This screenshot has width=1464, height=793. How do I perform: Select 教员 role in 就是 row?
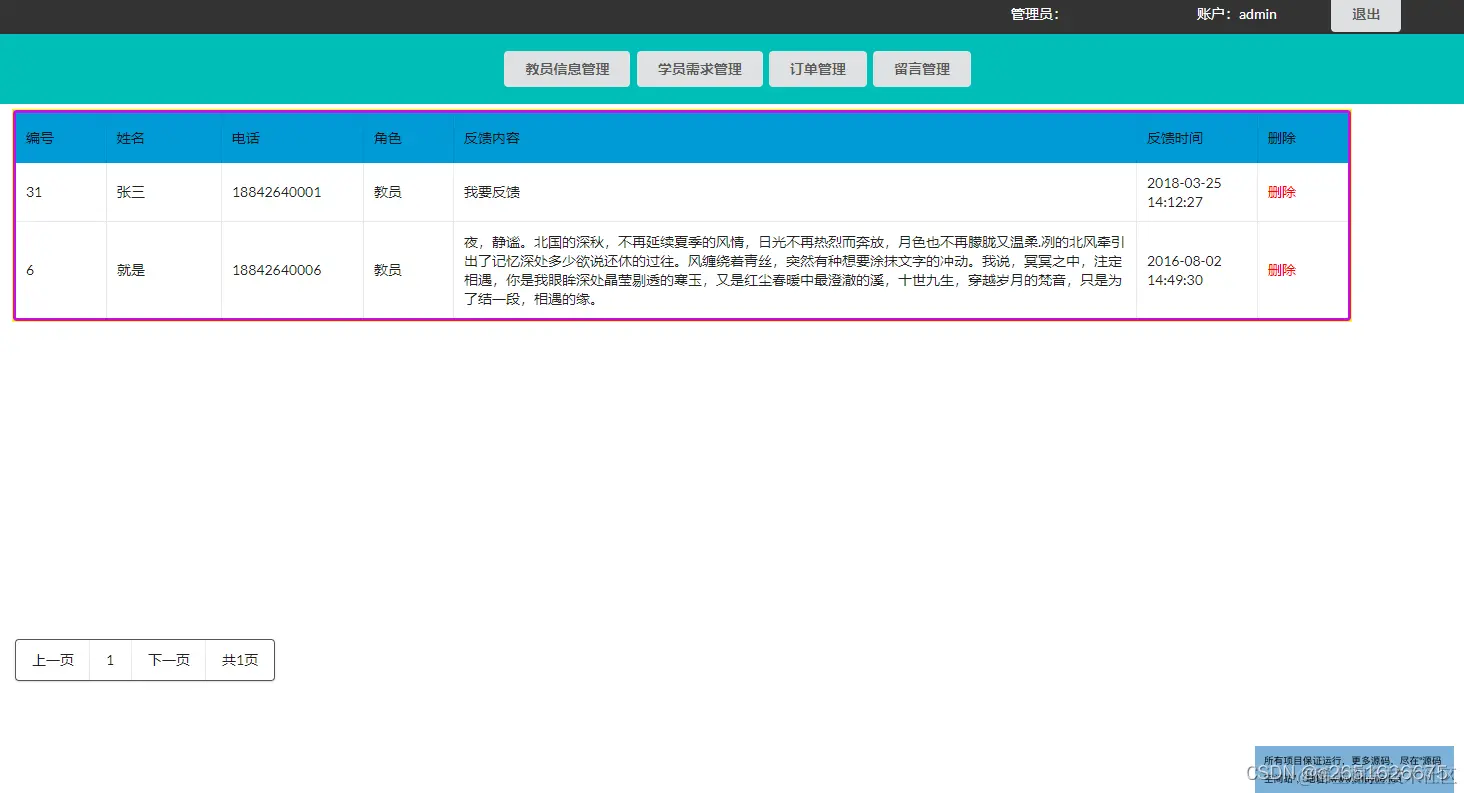[x=388, y=270]
